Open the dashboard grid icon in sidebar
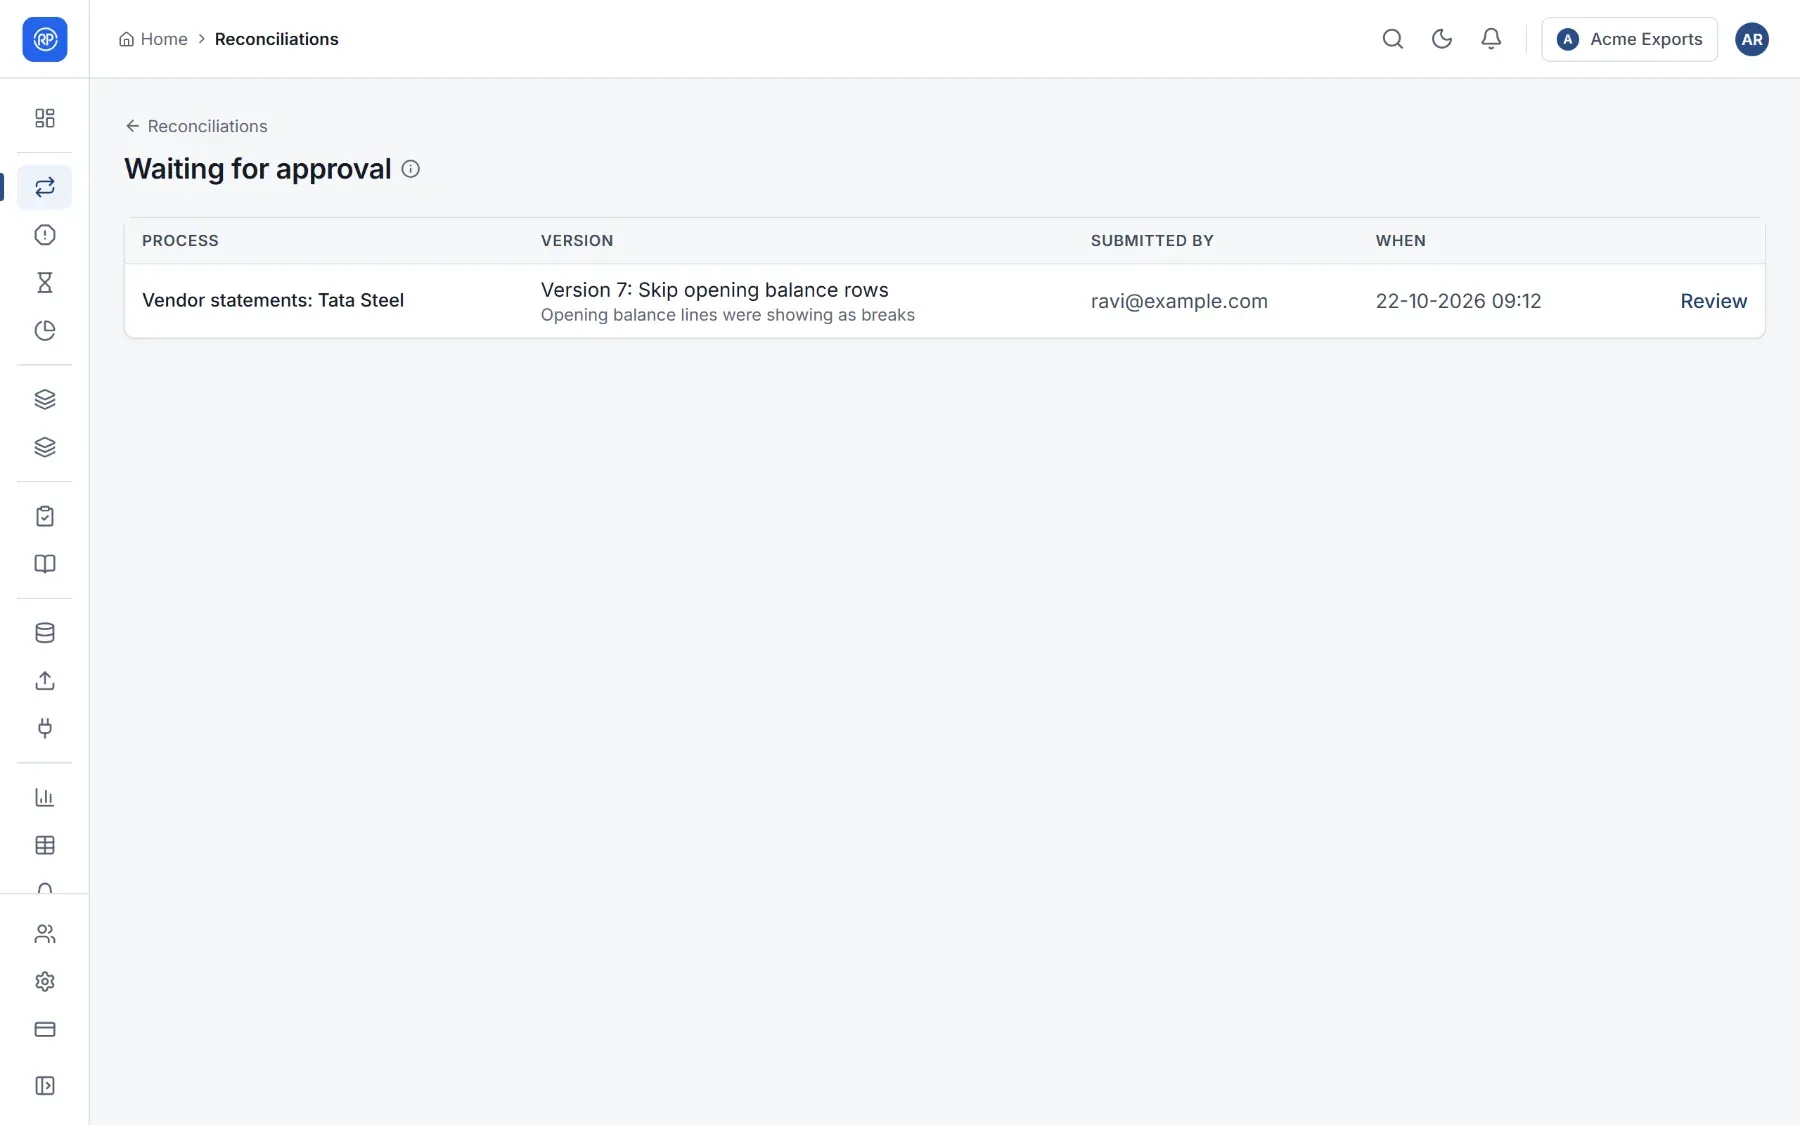The image size is (1800, 1125). [x=45, y=118]
